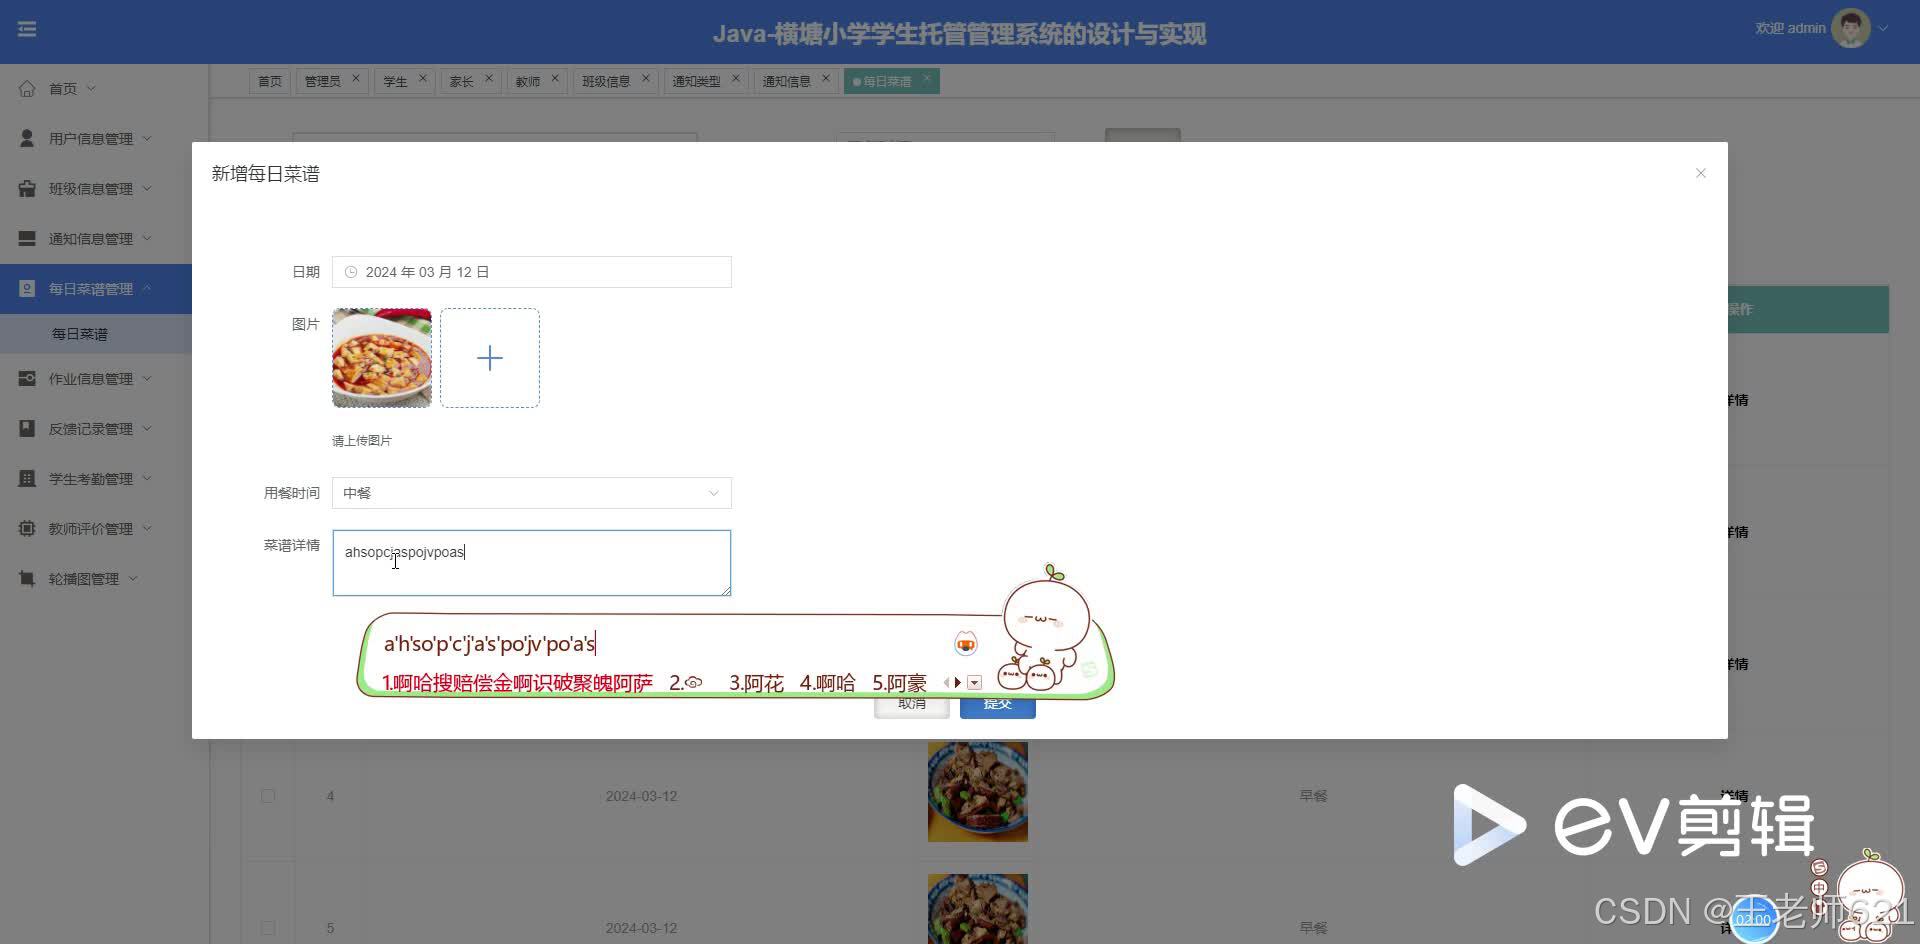This screenshot has width=1920, height=944.
Task: Expand 通知信息管理 submenu chevron
Action: [x=147, y=238]
